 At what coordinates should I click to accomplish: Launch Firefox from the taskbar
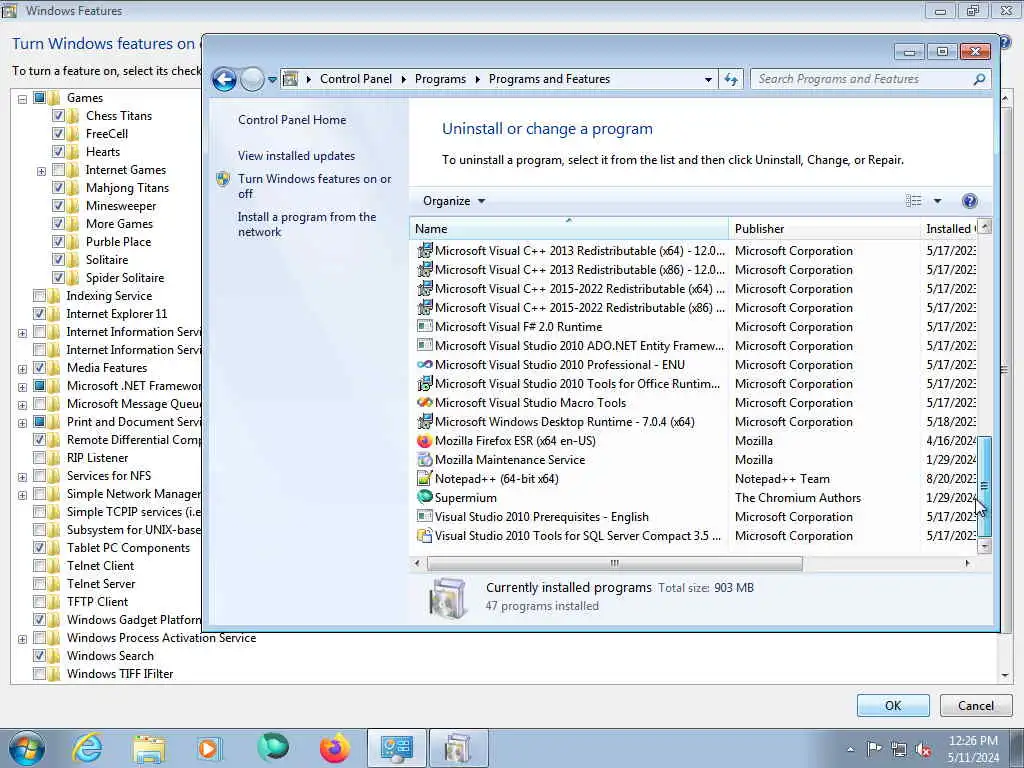(x=334, y=748)
